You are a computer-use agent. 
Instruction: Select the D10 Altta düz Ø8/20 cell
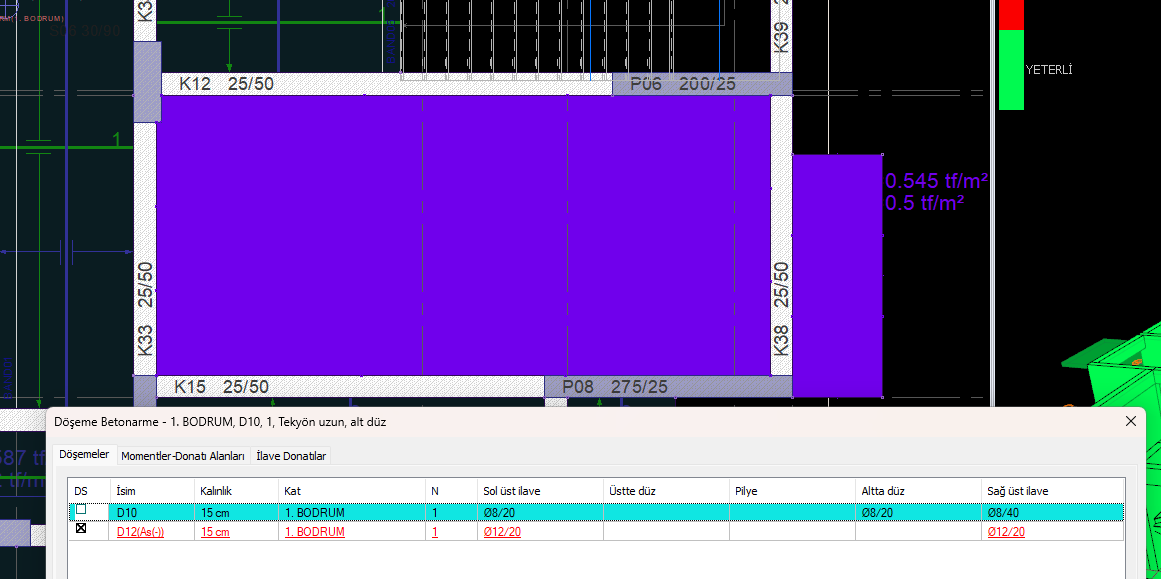pyautogui.click(x=878, y=513)
